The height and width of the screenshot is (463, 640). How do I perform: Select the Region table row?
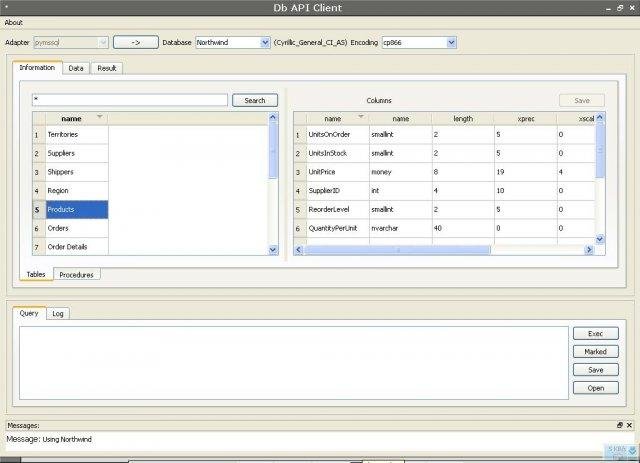[x=77, y=191]
